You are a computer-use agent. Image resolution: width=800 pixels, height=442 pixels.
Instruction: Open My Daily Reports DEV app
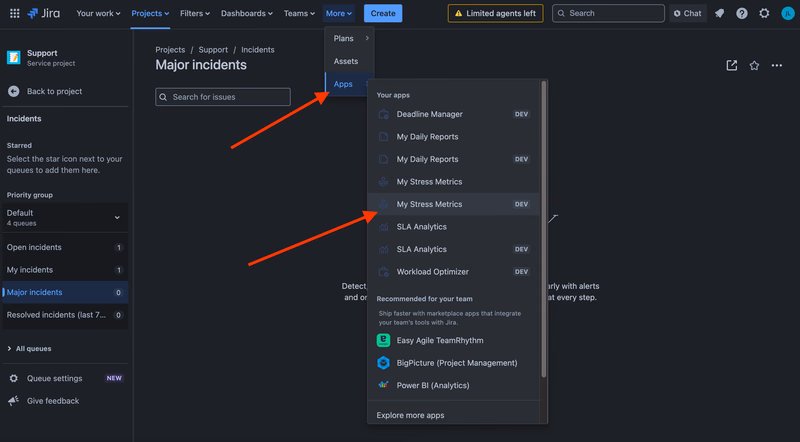tap(454, 159)
